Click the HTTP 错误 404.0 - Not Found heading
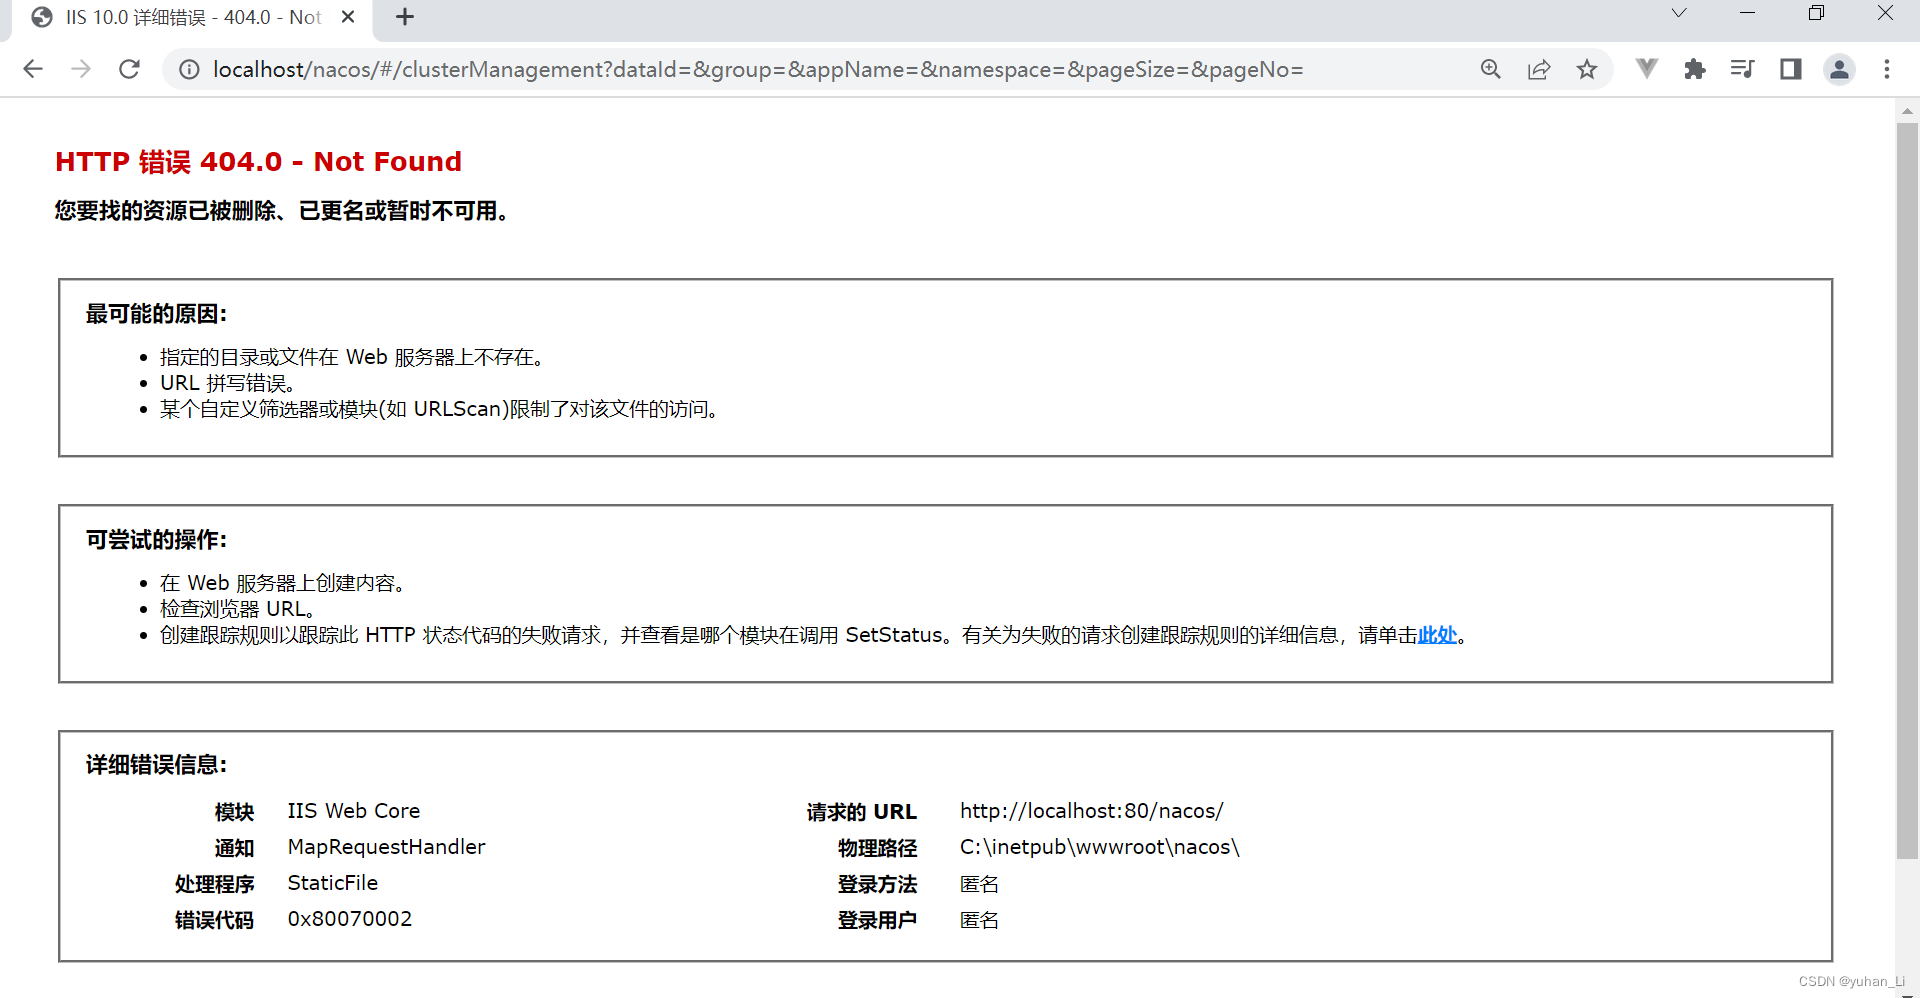Screen dimensions: 1920x998 [x=259, y=161]
